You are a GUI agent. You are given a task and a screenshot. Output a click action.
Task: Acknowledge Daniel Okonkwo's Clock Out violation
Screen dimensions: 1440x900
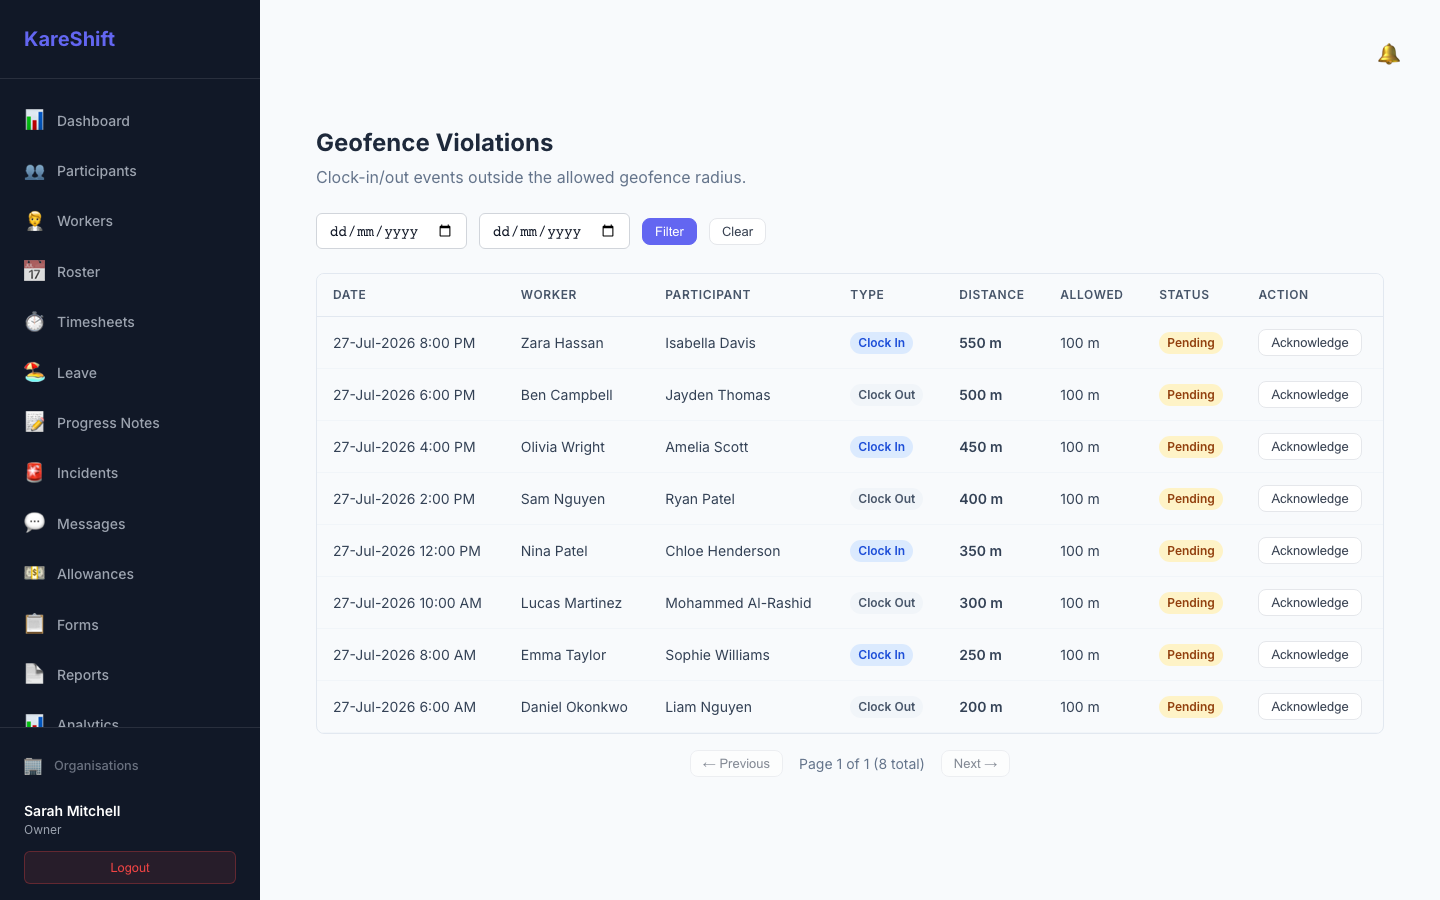tap(1309, 707)
